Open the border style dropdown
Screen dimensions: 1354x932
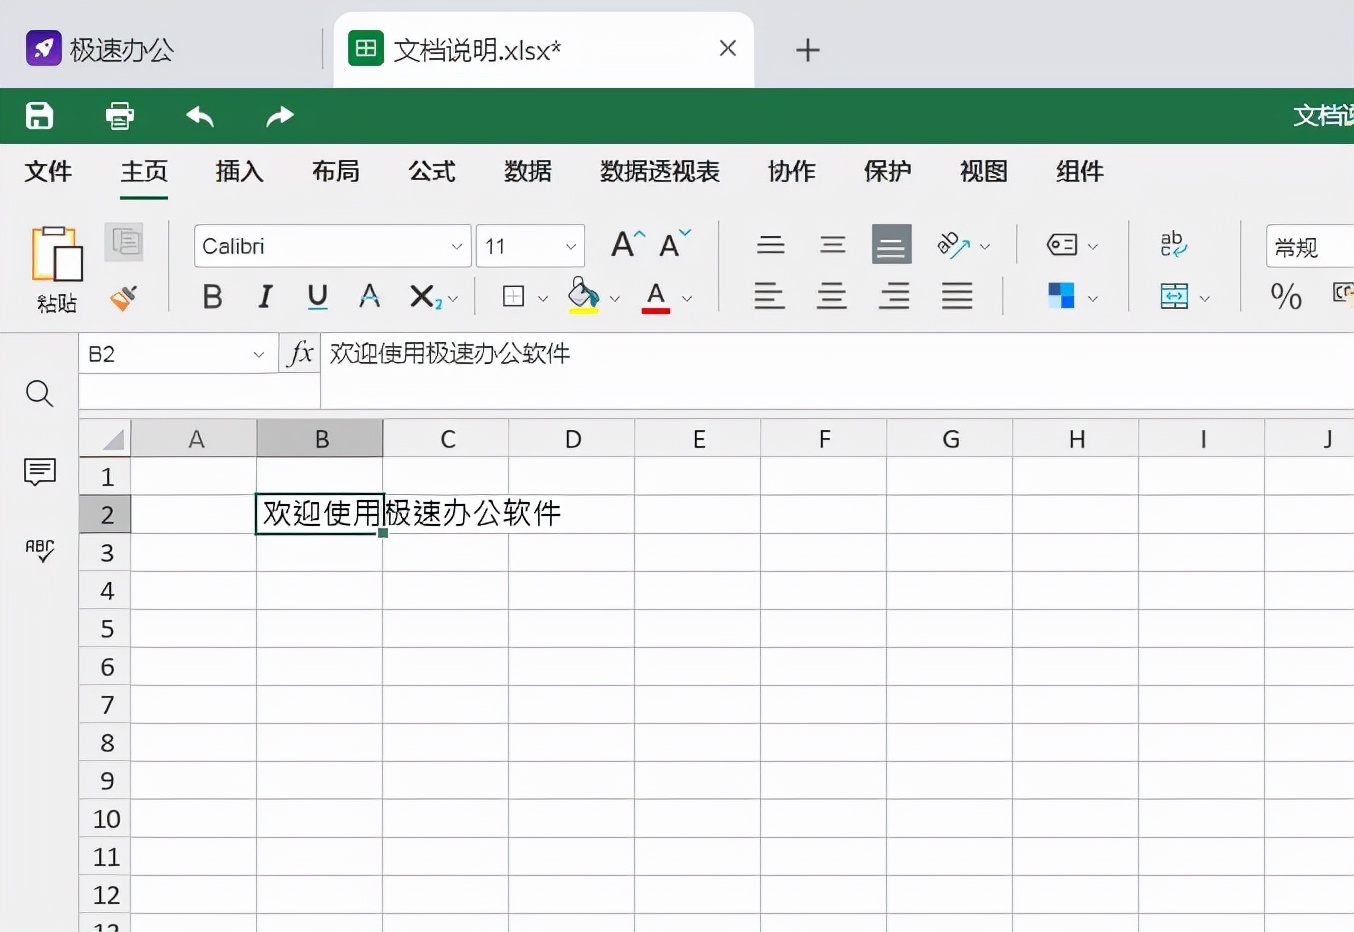[x=542, y=297]
